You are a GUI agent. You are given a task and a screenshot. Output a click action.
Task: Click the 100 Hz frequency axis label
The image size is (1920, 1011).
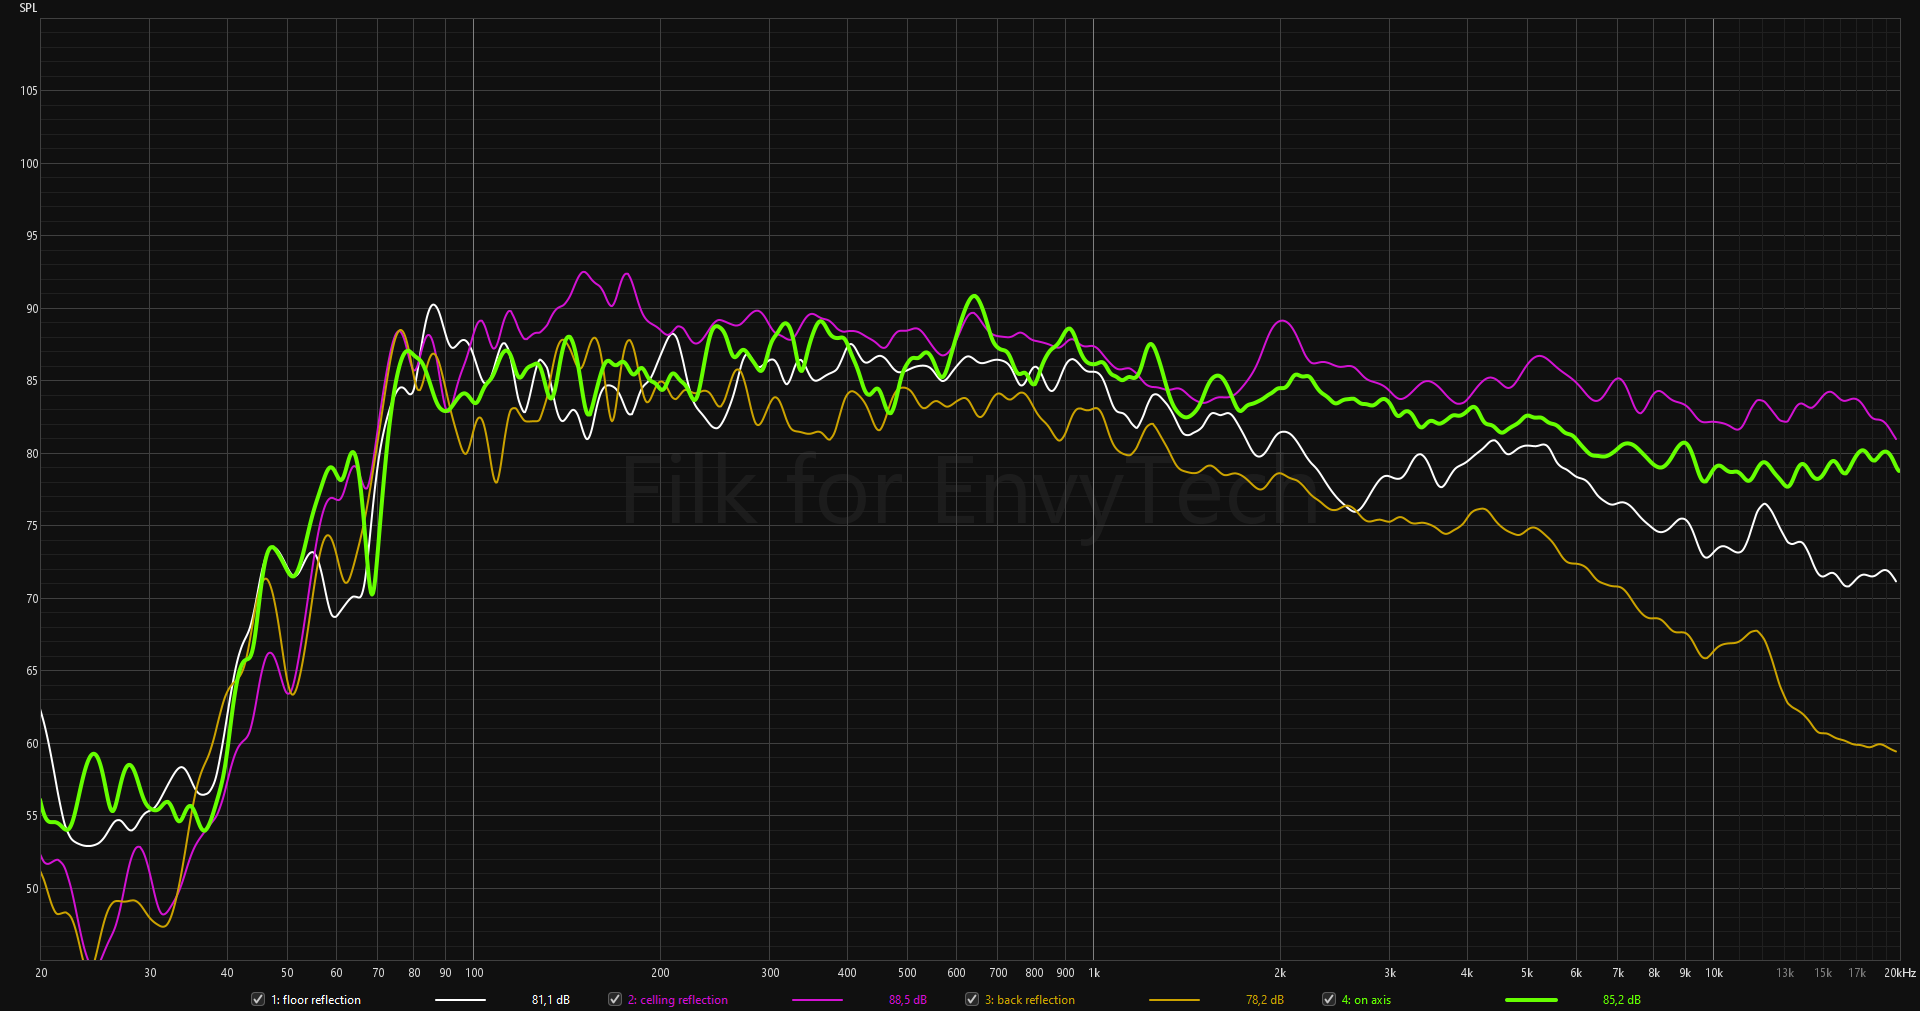[475, 973]
